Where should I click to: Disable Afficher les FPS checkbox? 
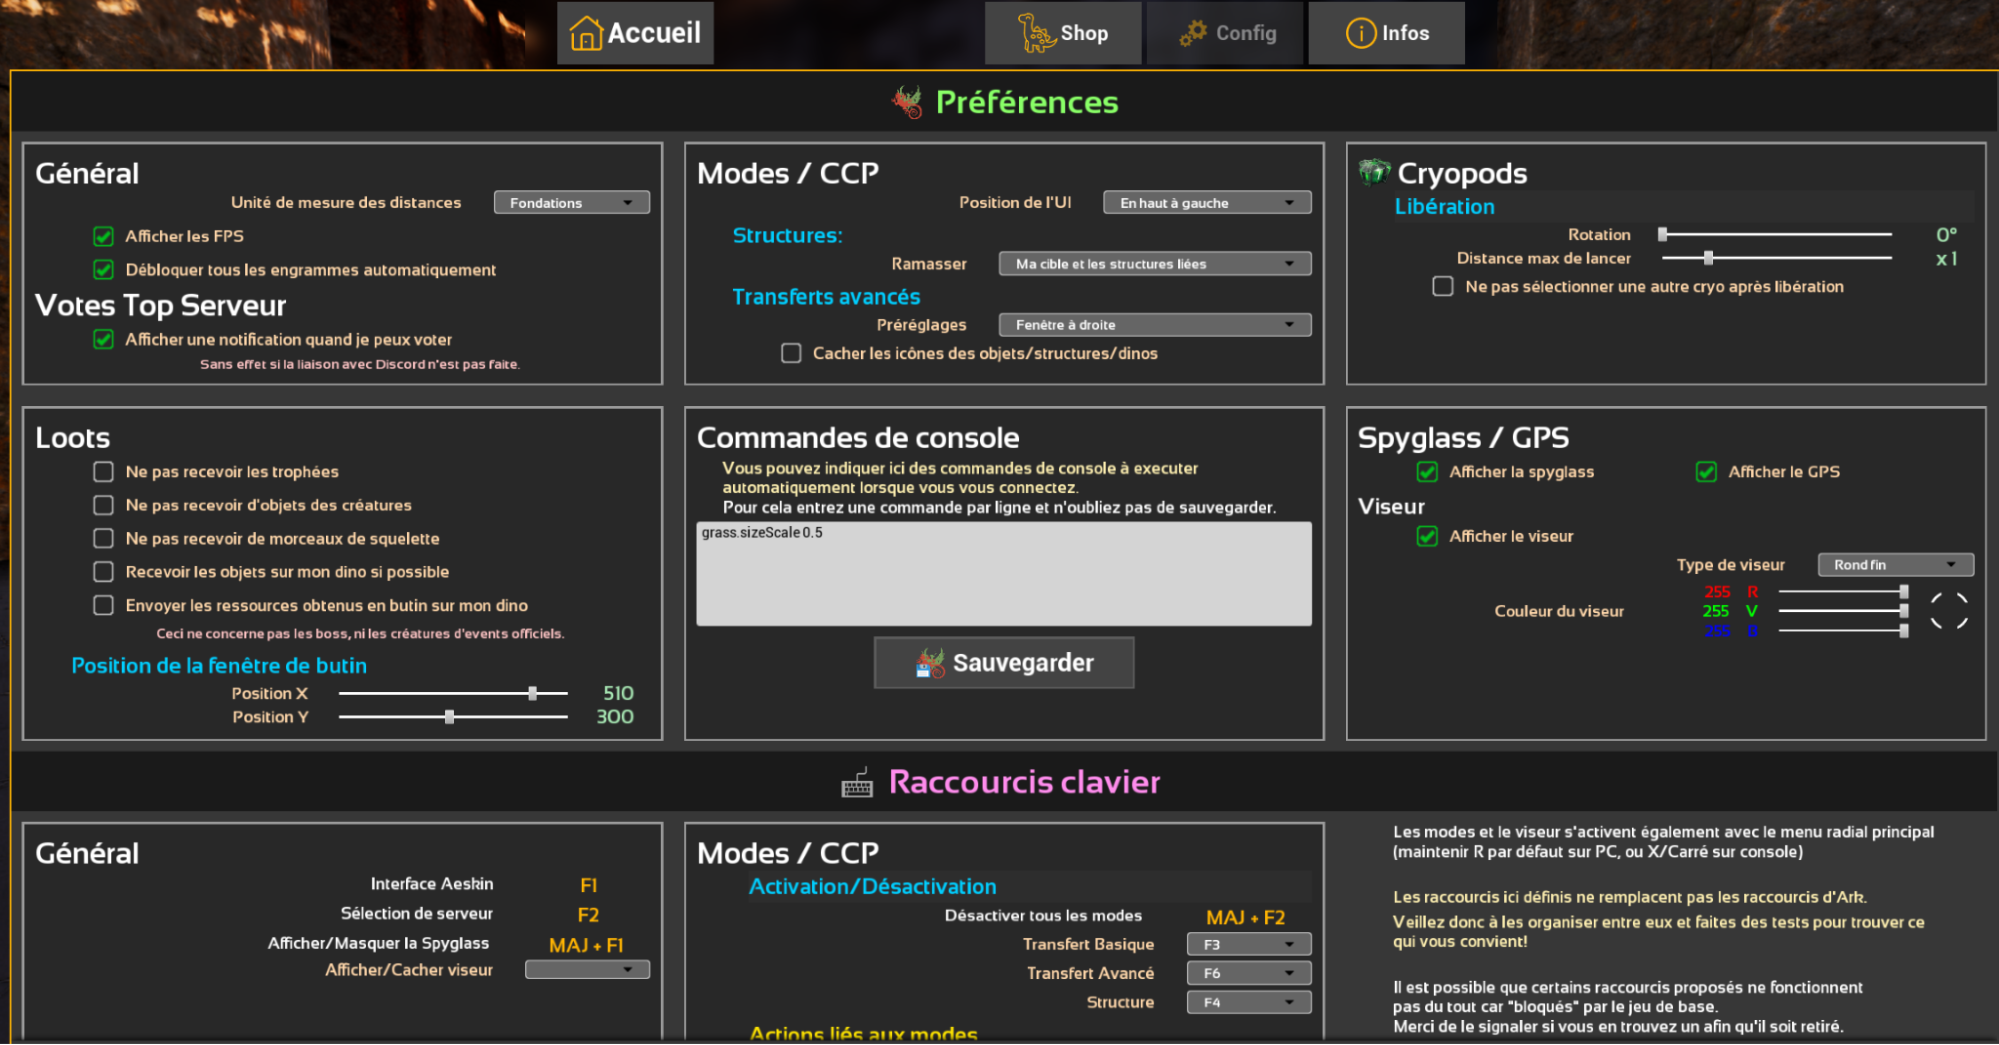pyautogui.click(x=103, y=236)
